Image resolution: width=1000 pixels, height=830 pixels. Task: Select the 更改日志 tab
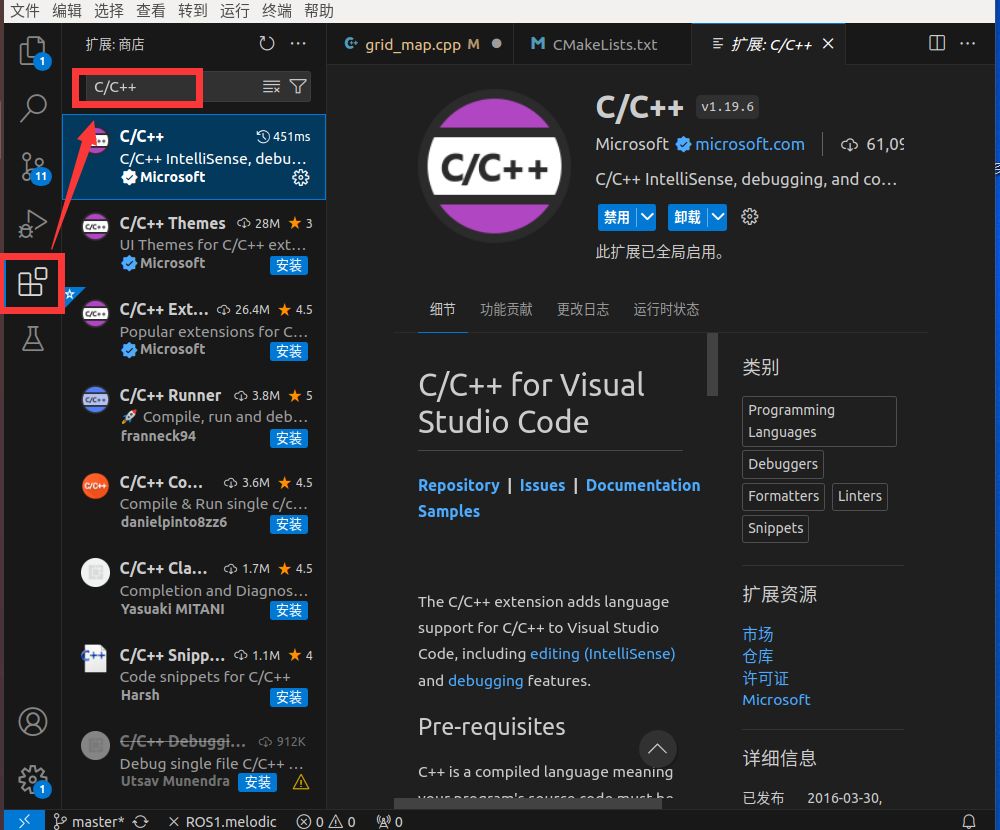[583, 309]
